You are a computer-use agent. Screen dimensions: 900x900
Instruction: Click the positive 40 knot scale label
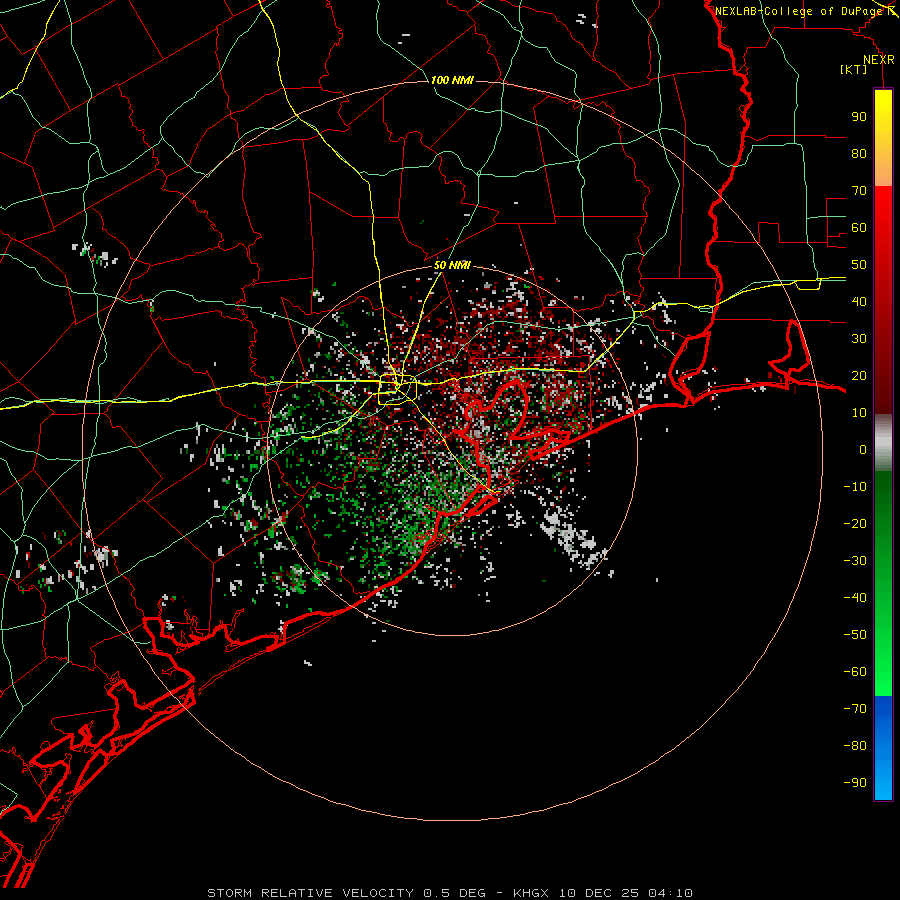pyautogui.click(x=859, y=301)
